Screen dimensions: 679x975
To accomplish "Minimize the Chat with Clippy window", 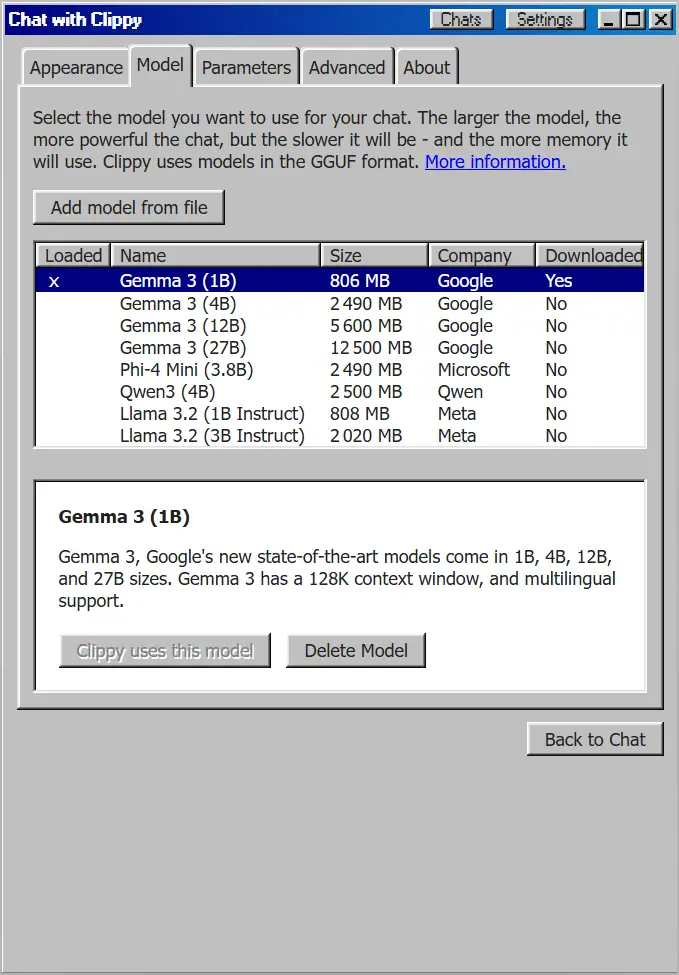I will click(x=609, y=19).
